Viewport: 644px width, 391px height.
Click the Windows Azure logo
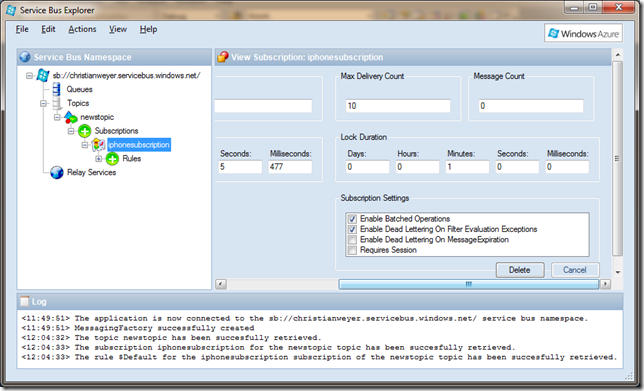click(583, 33)
